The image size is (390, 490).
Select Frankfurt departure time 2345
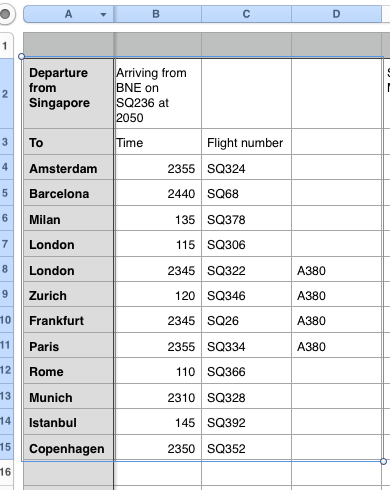point(158,320)
